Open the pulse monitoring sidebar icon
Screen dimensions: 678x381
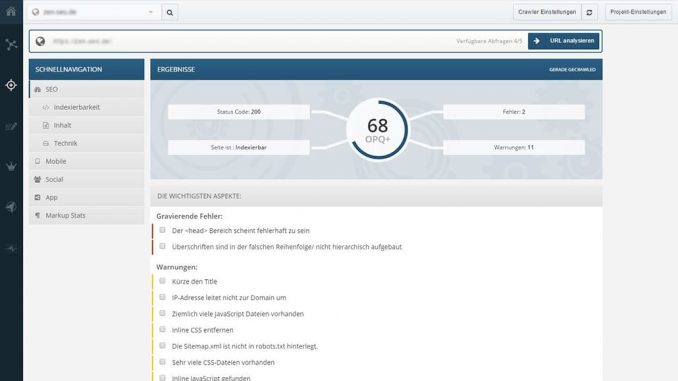(11, 248)
